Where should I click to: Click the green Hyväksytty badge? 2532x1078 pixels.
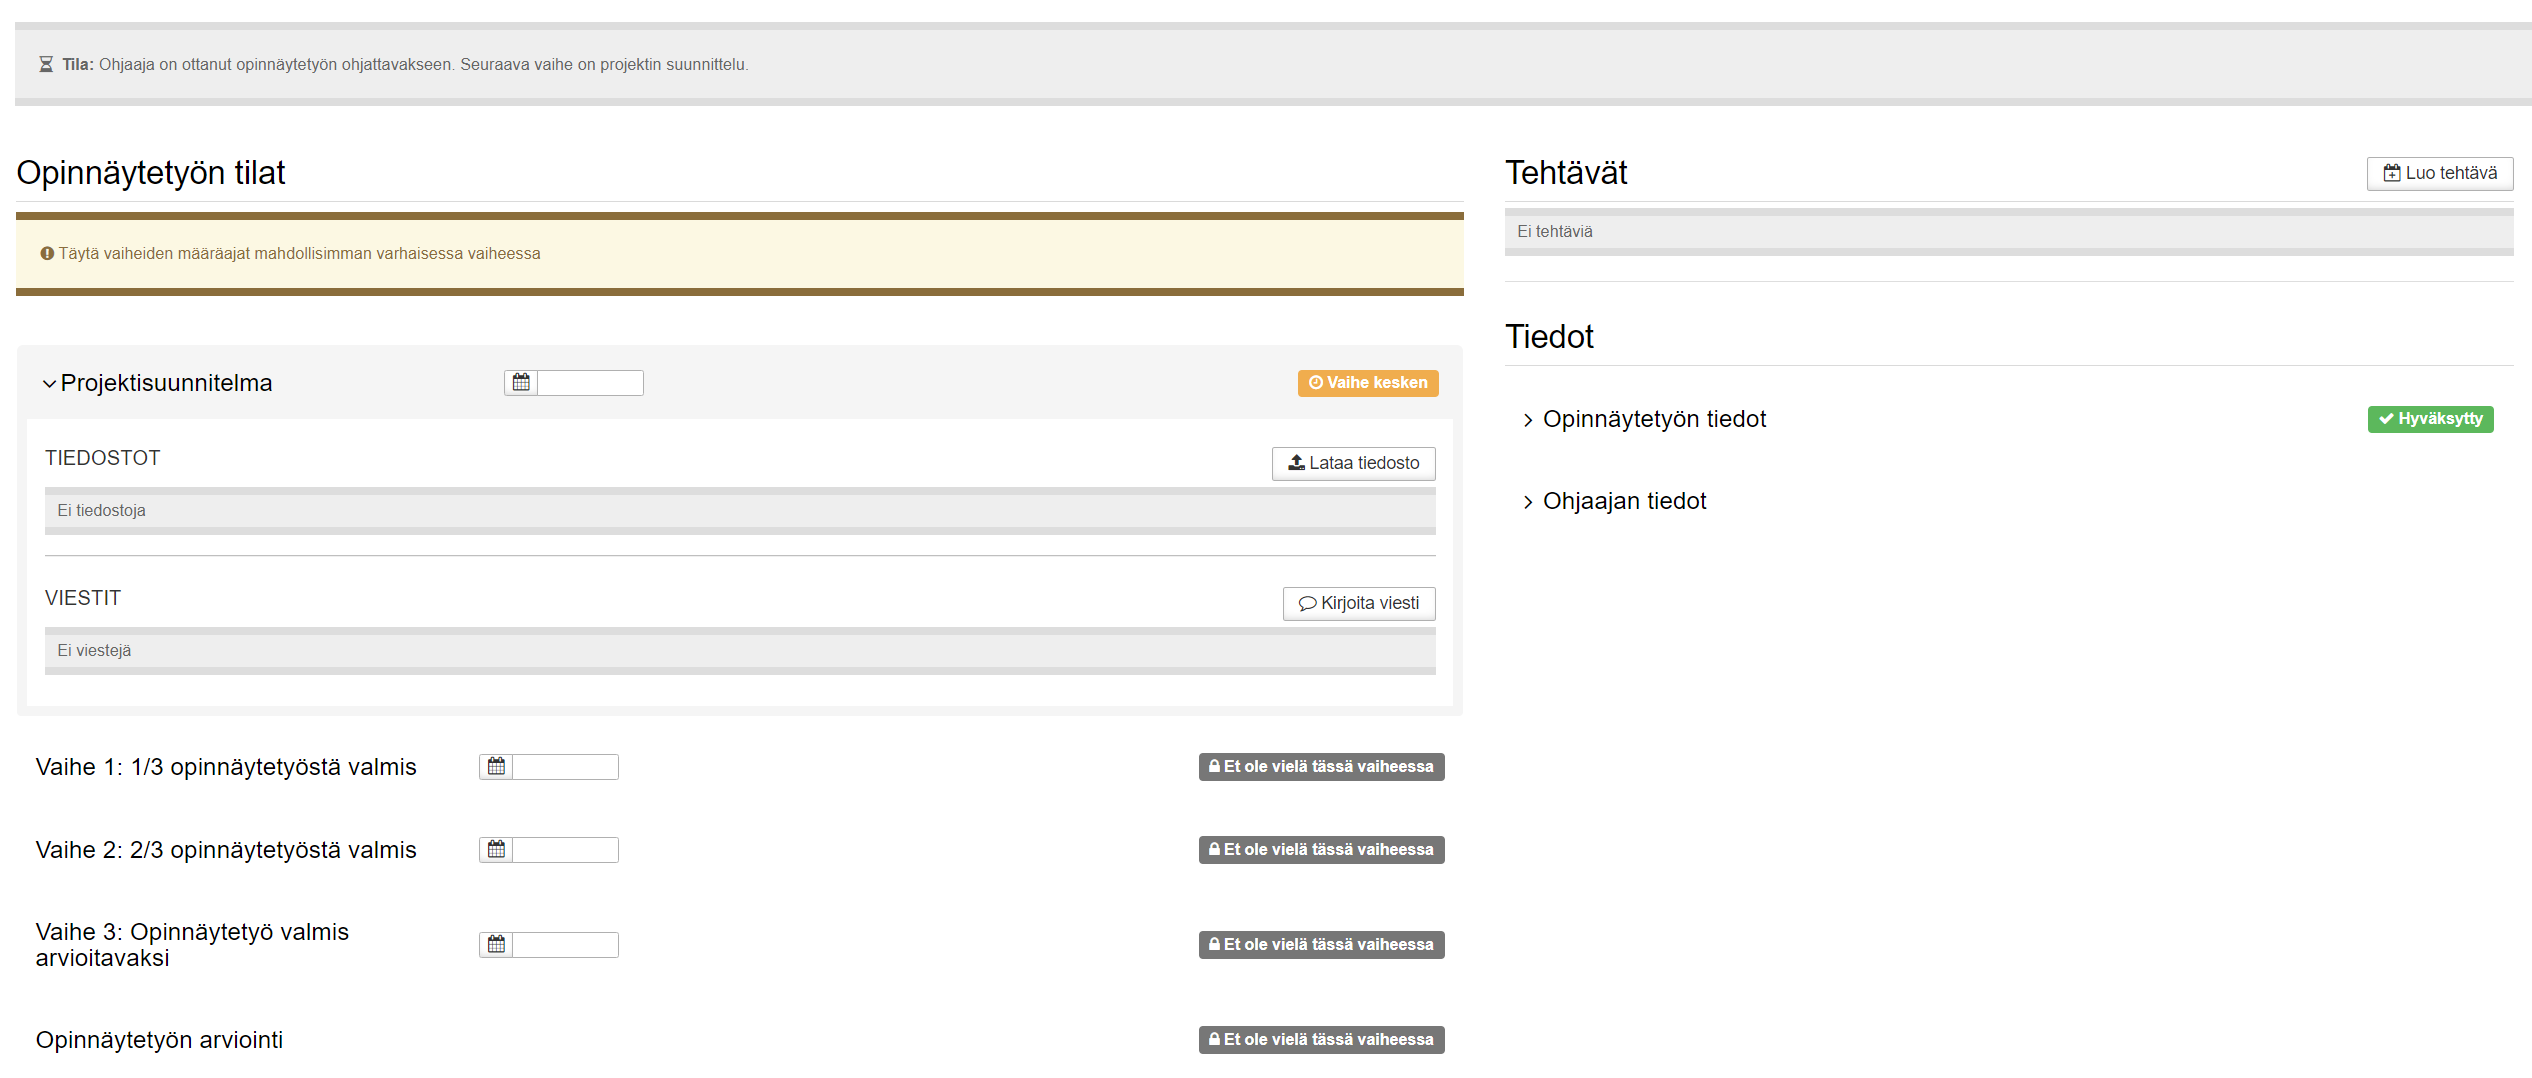(2430, 419)
